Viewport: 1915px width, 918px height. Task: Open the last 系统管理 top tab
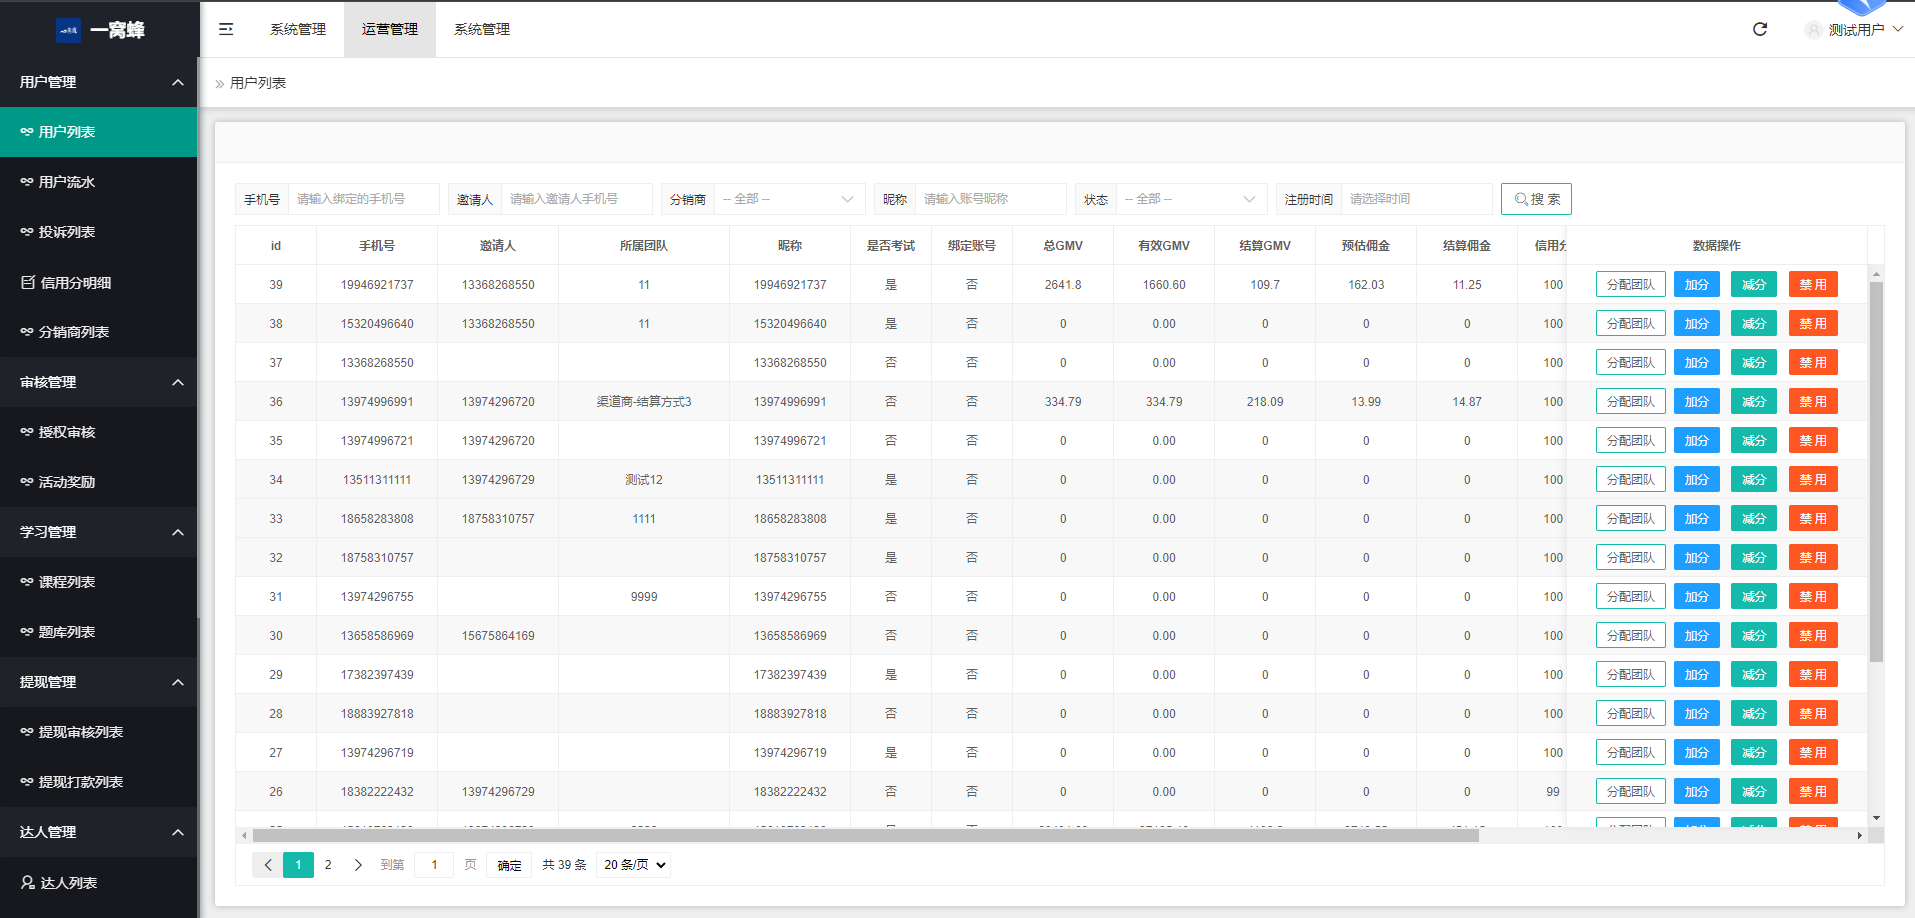[482, 29]
